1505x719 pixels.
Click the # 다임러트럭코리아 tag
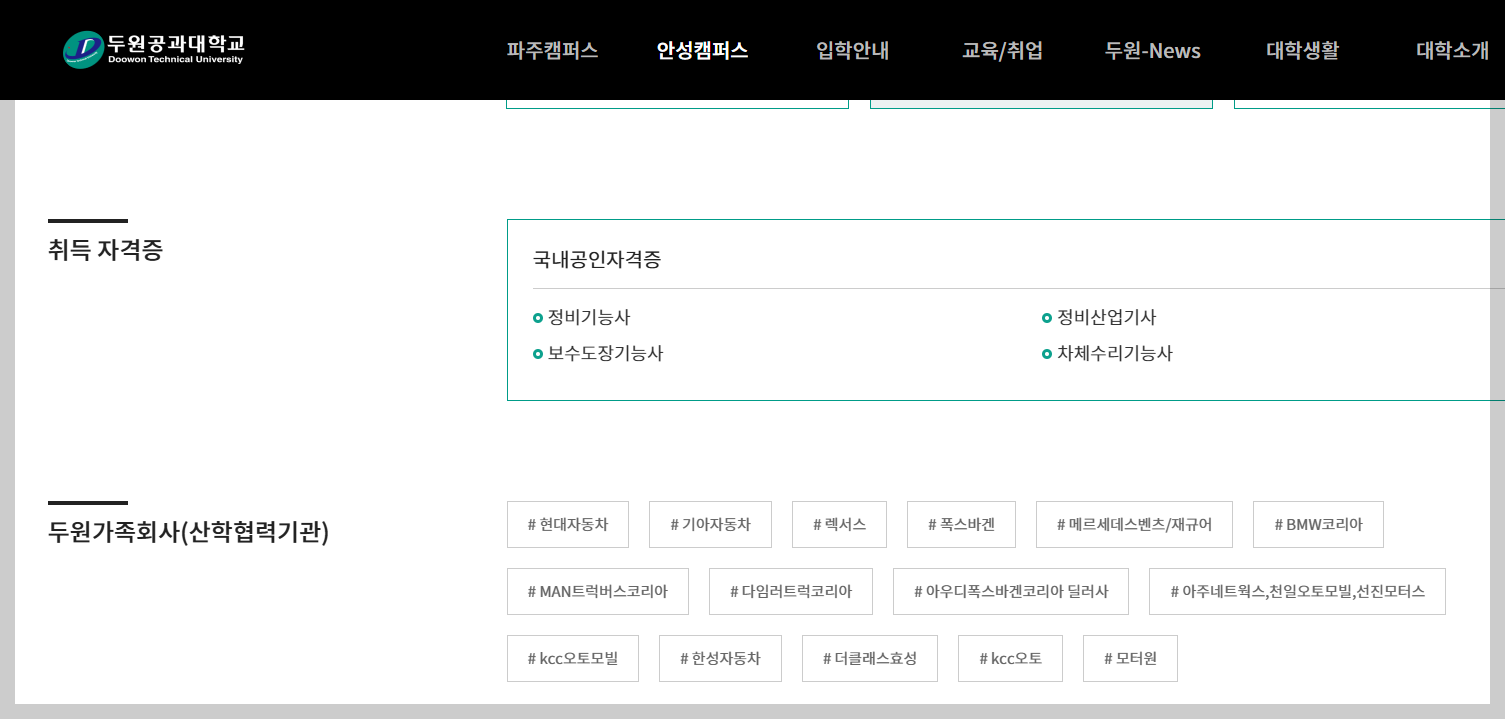(791, 591)
